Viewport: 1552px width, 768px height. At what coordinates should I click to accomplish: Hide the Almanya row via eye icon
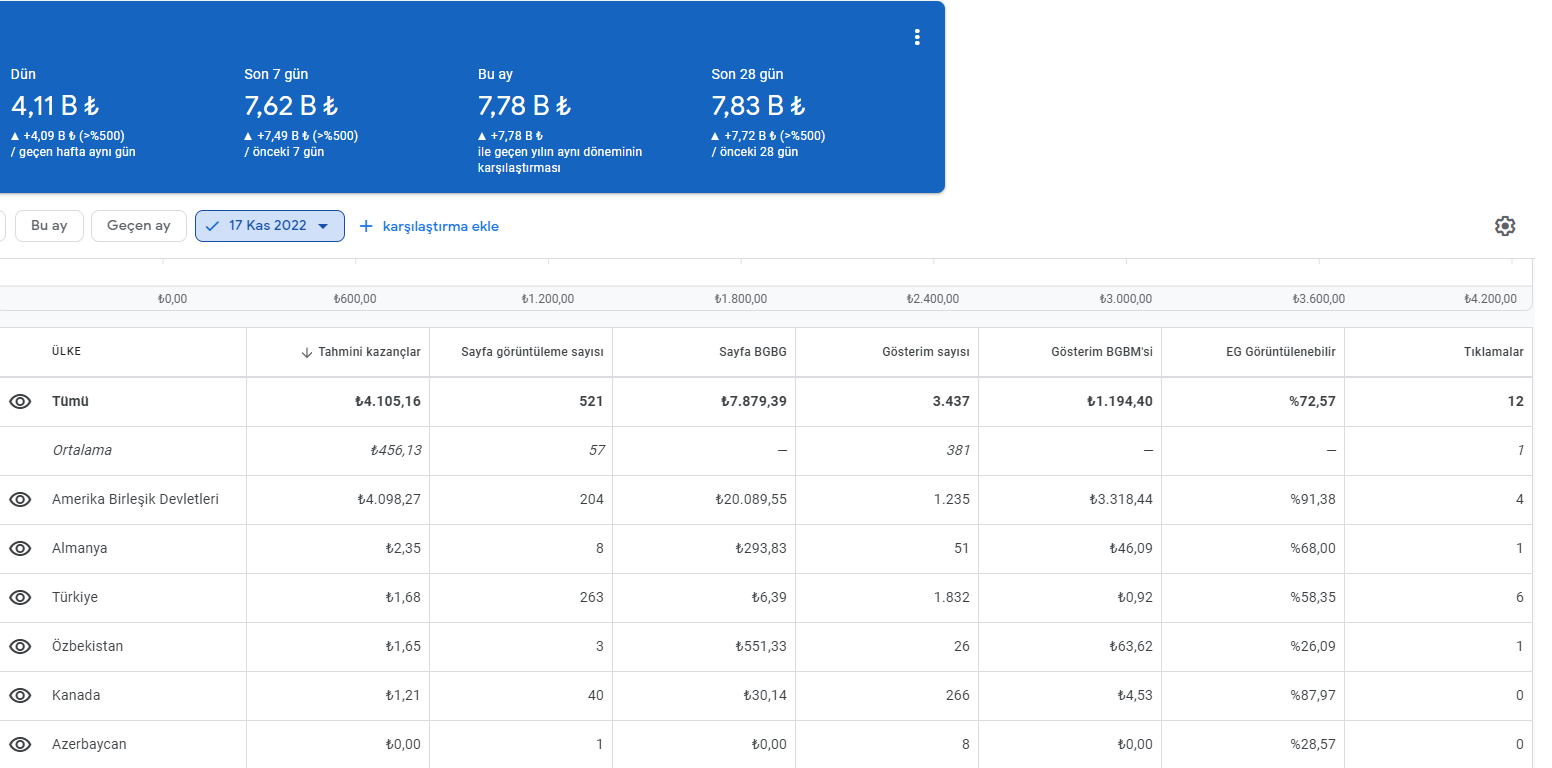point(20,548)
